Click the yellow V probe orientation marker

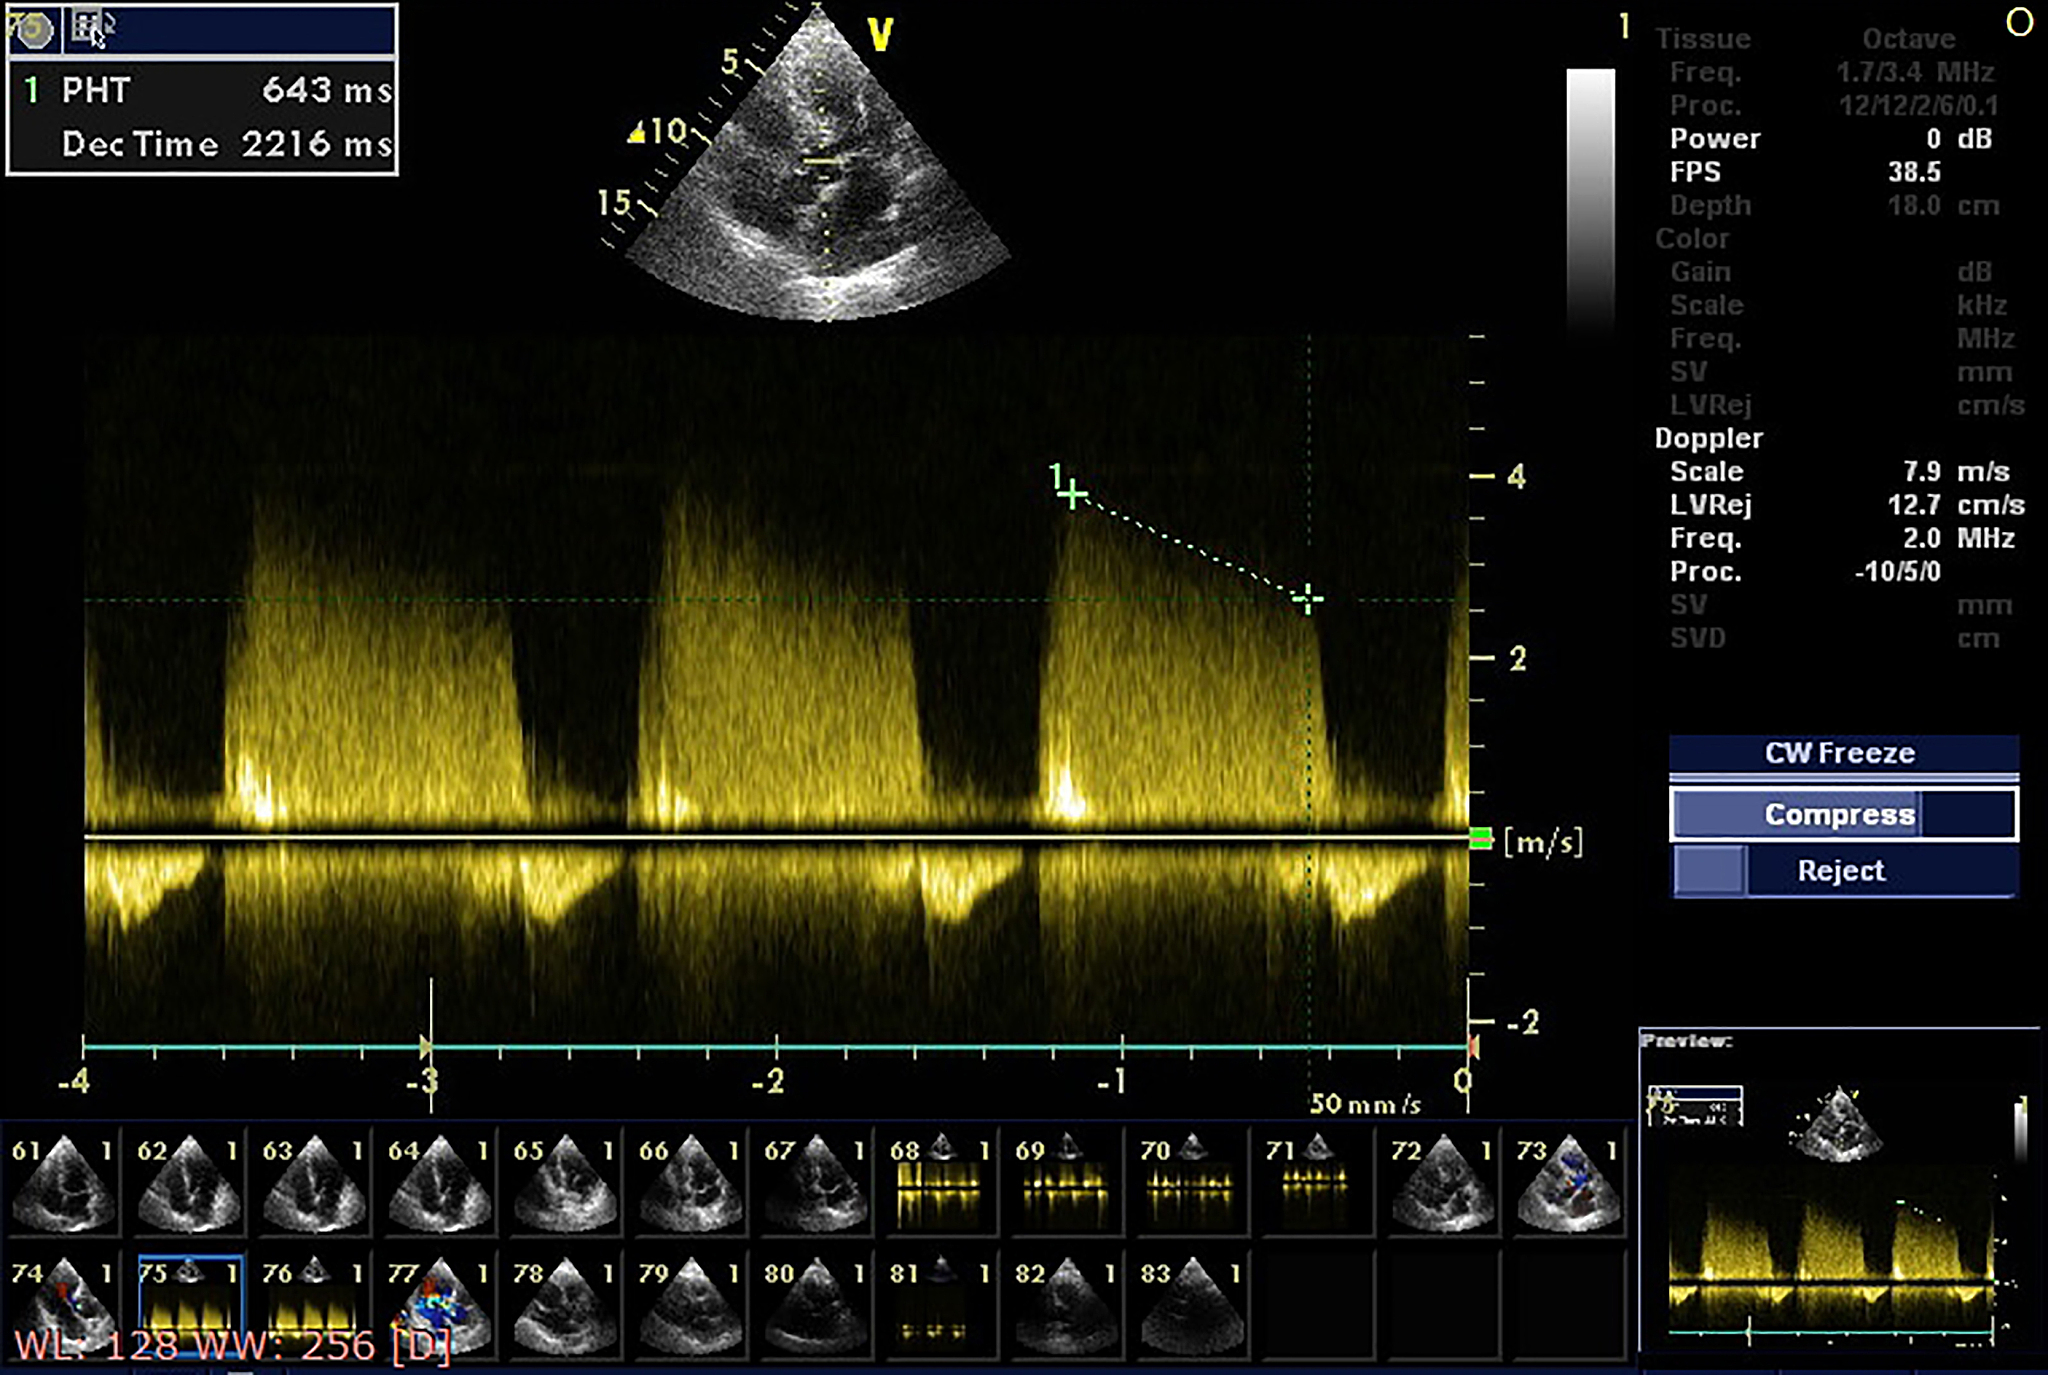click(880, 36)
